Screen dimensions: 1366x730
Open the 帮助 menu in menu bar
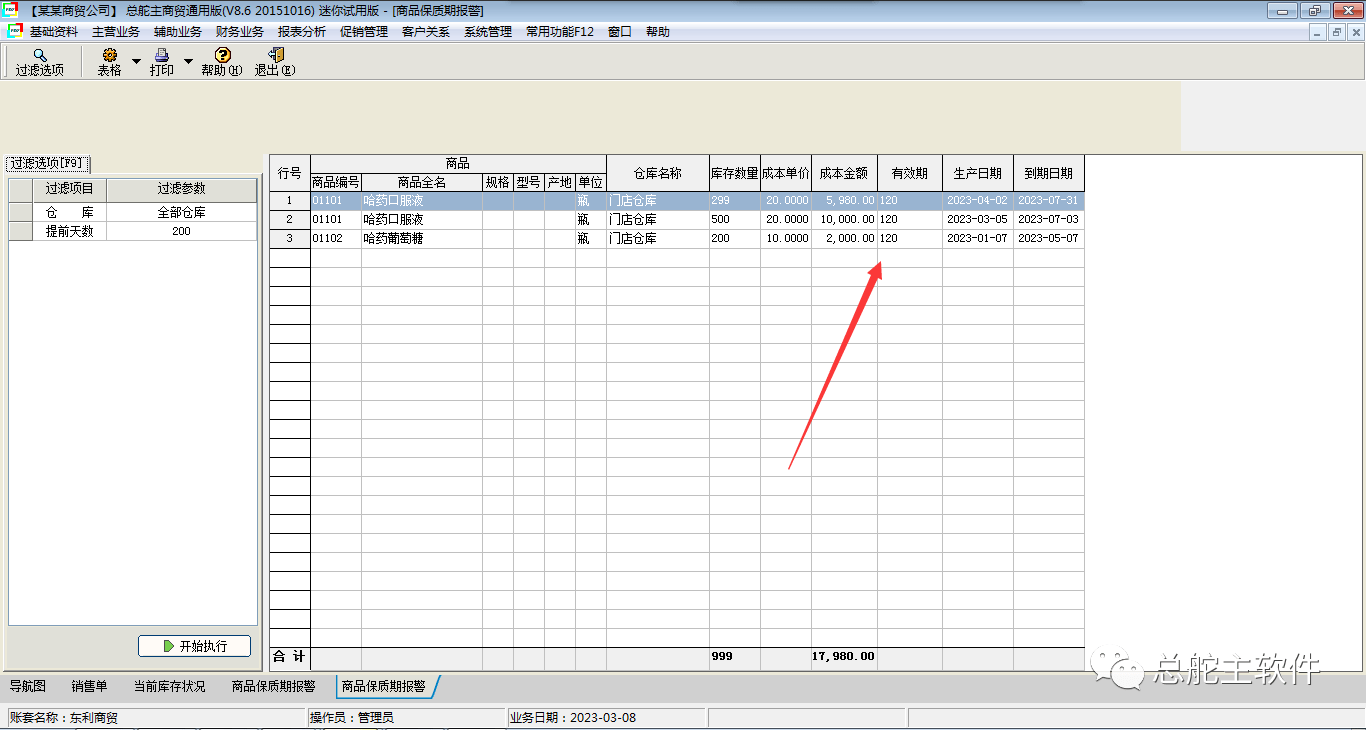click(x=658, y=32)
